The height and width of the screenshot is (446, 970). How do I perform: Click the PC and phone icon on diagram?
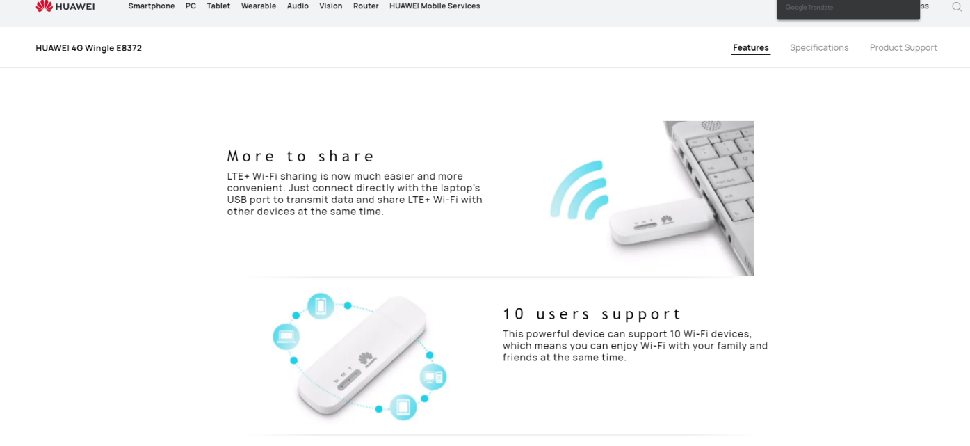tap(433, 377)
